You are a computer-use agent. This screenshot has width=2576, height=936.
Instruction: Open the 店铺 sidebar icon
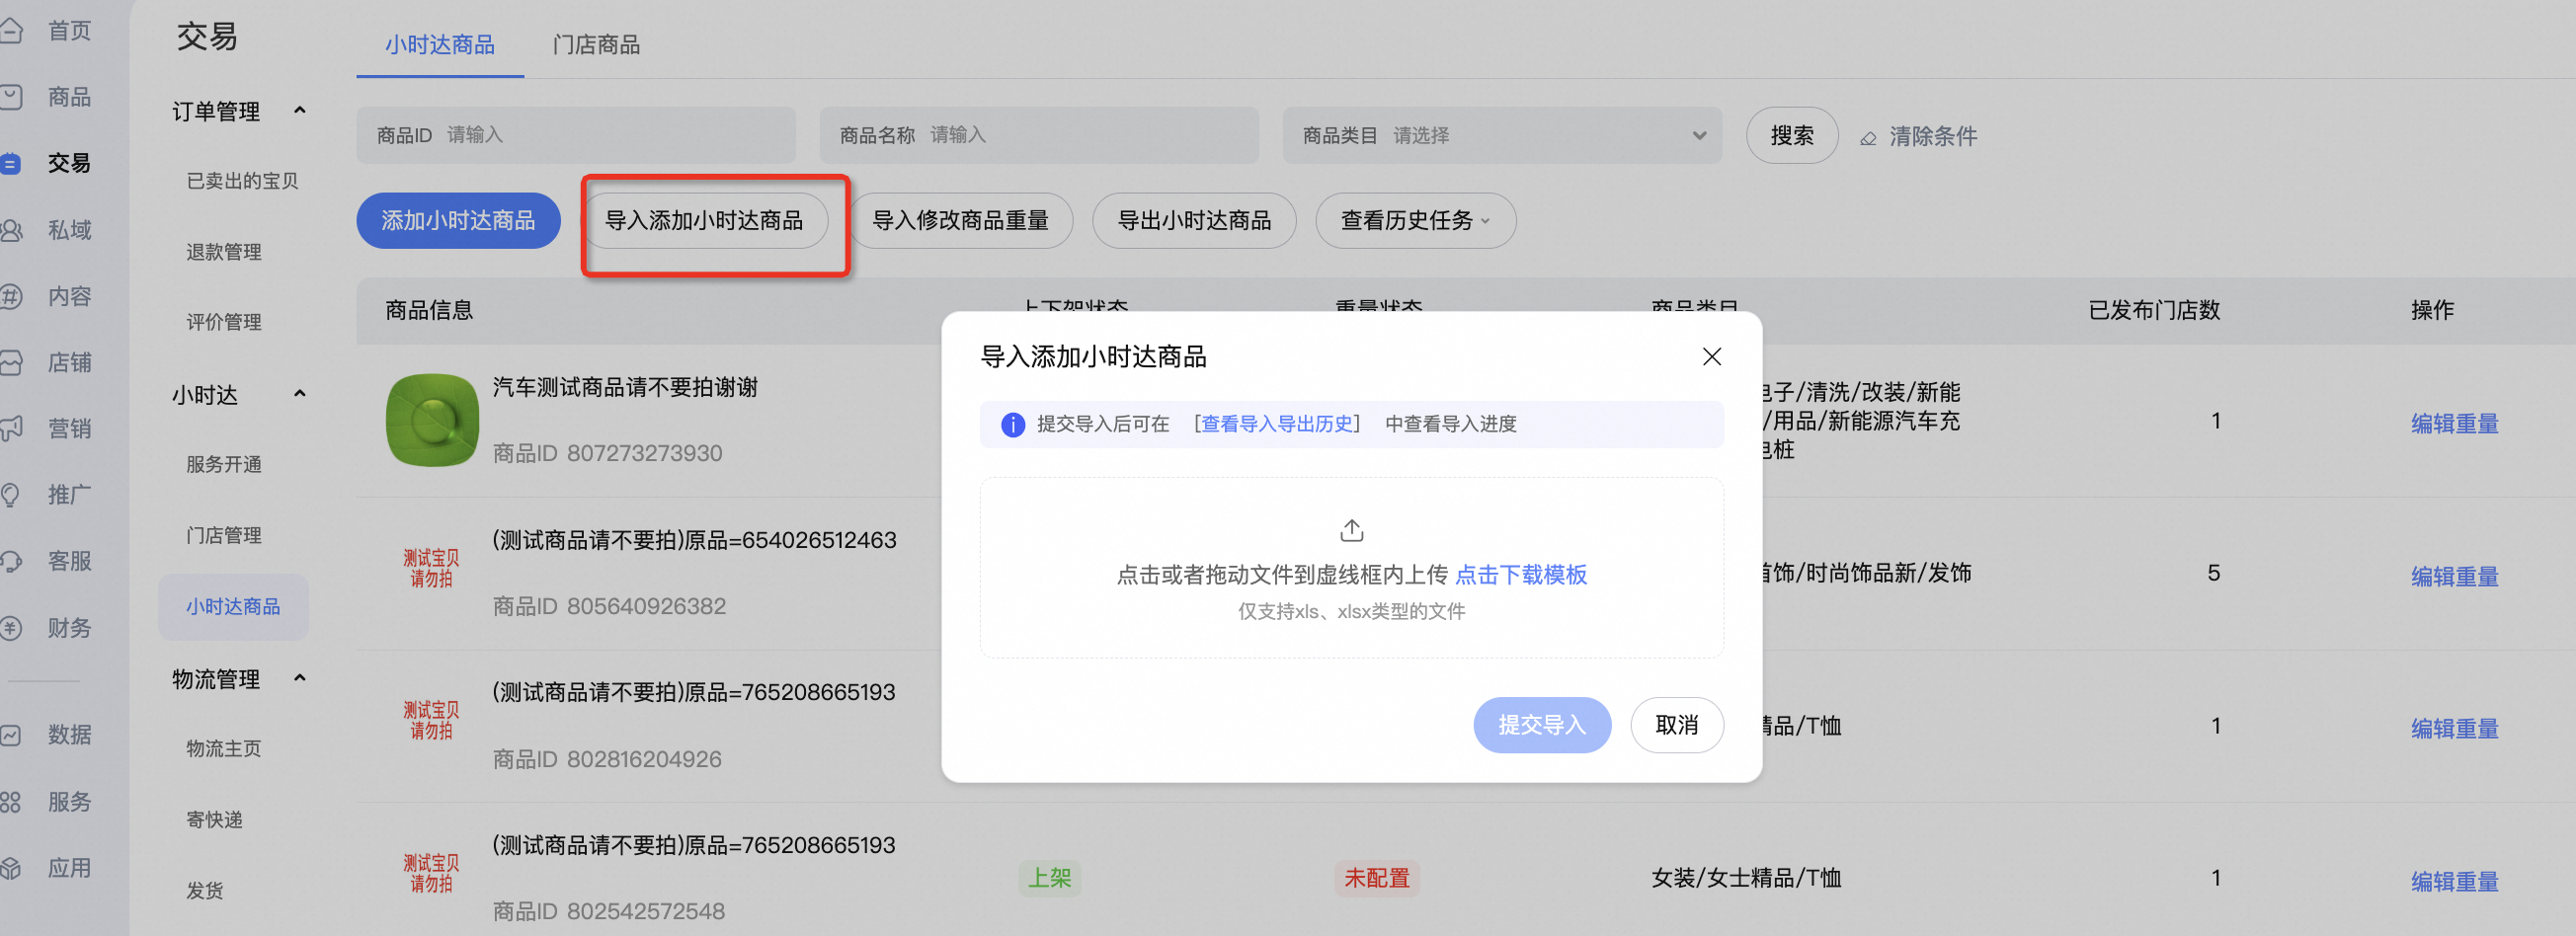click(10, 362)
